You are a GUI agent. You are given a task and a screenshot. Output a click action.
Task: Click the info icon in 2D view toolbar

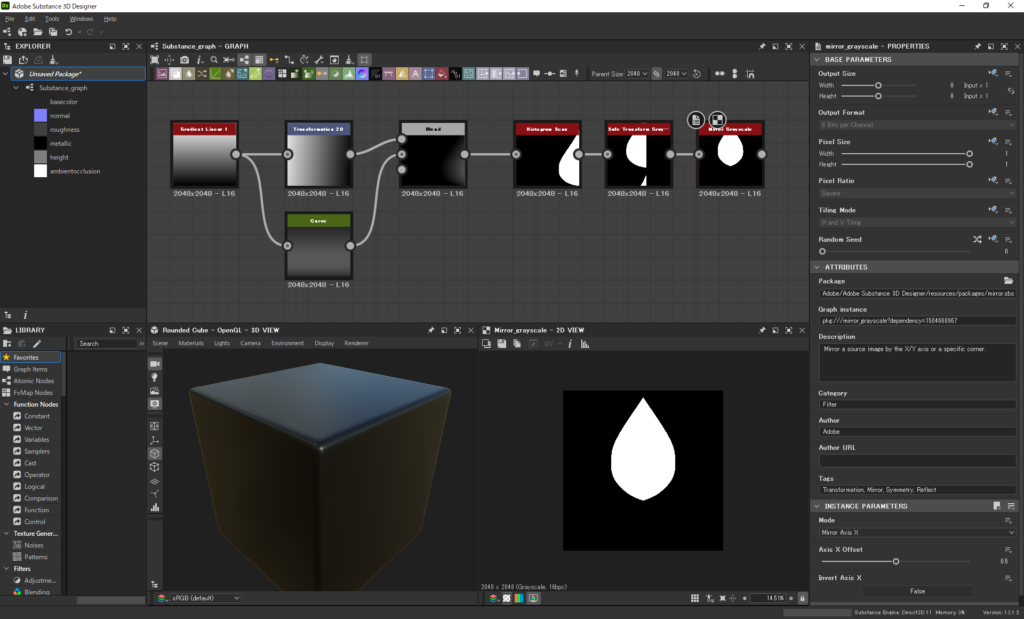(570, 343)
